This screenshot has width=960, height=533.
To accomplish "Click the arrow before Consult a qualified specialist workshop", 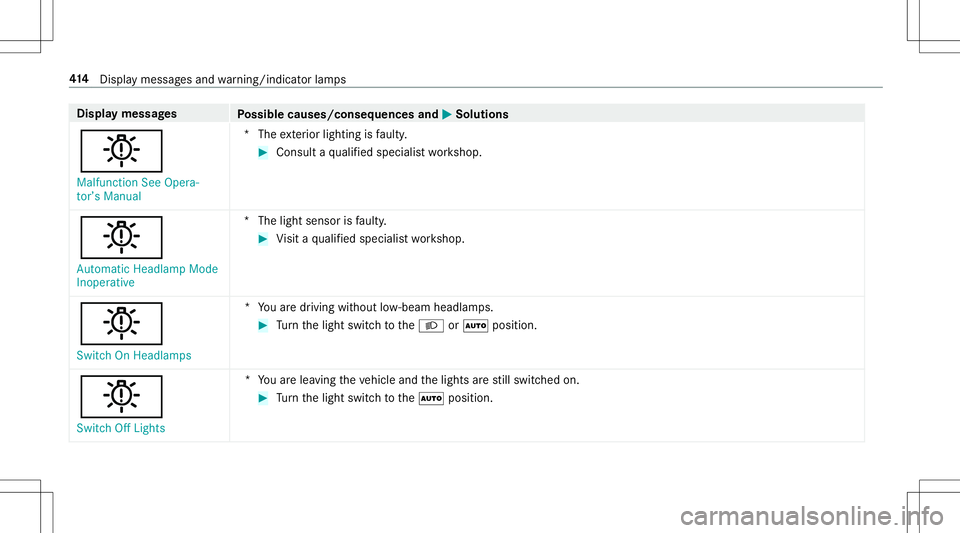I will [263, 152].
